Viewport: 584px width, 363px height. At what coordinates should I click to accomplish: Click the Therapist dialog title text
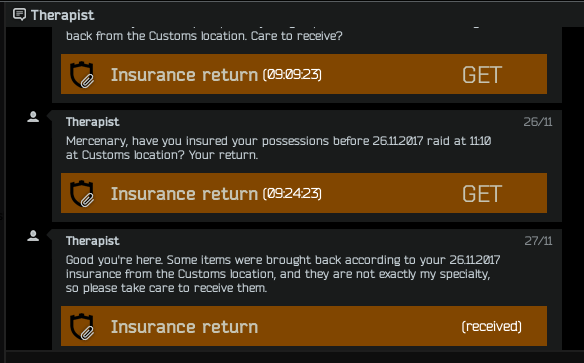(x=63, y=15)
